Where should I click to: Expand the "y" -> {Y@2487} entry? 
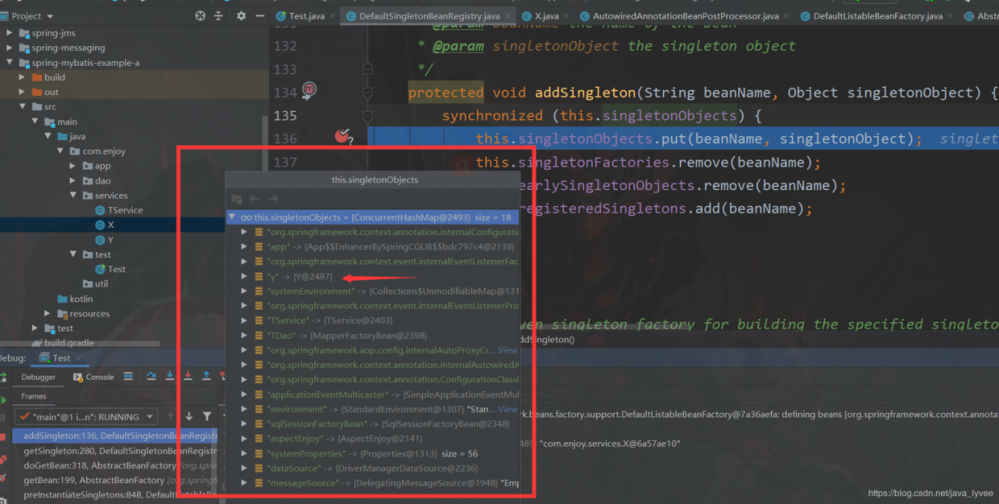coord(244,277)
